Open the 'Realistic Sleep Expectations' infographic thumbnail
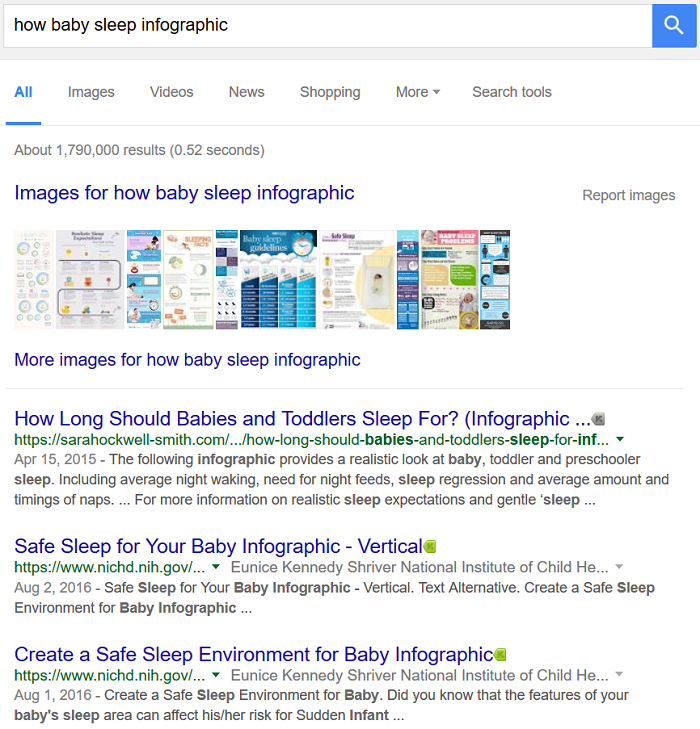The image size is (700, 729). (x=90, y=279)
